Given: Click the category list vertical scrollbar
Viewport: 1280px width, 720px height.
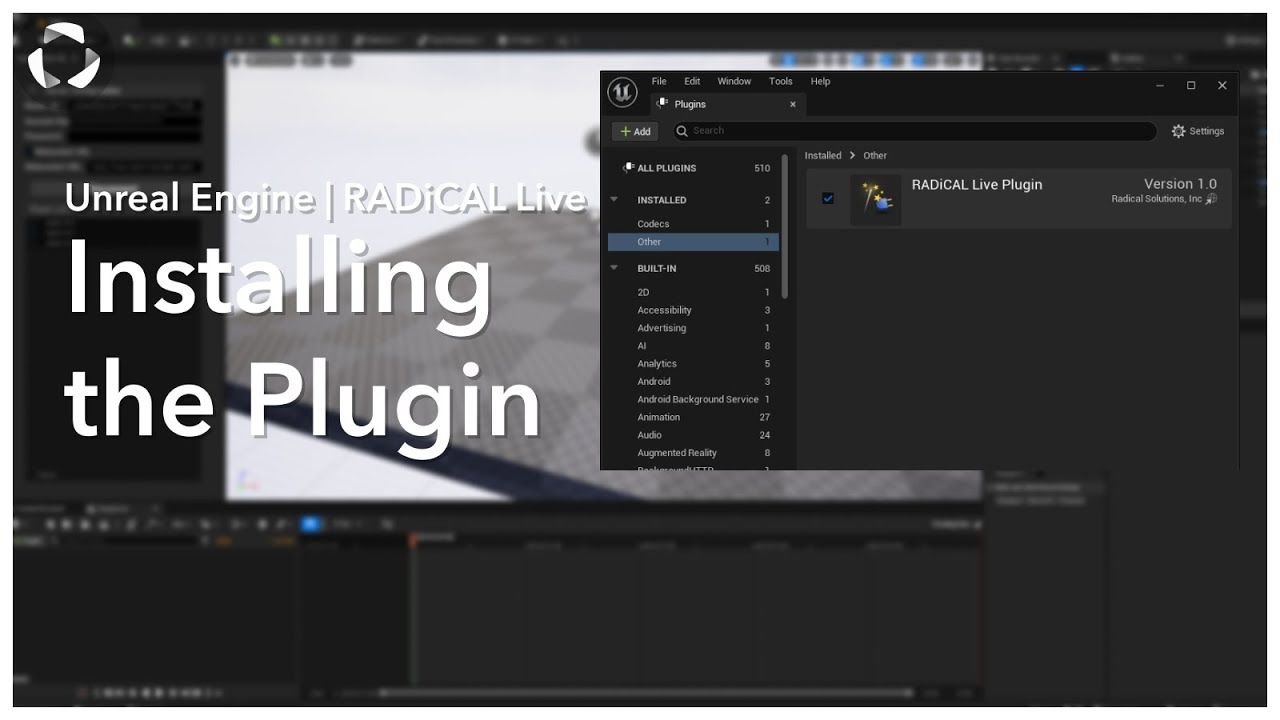Looking at the screenshot, I should [785, 226].
